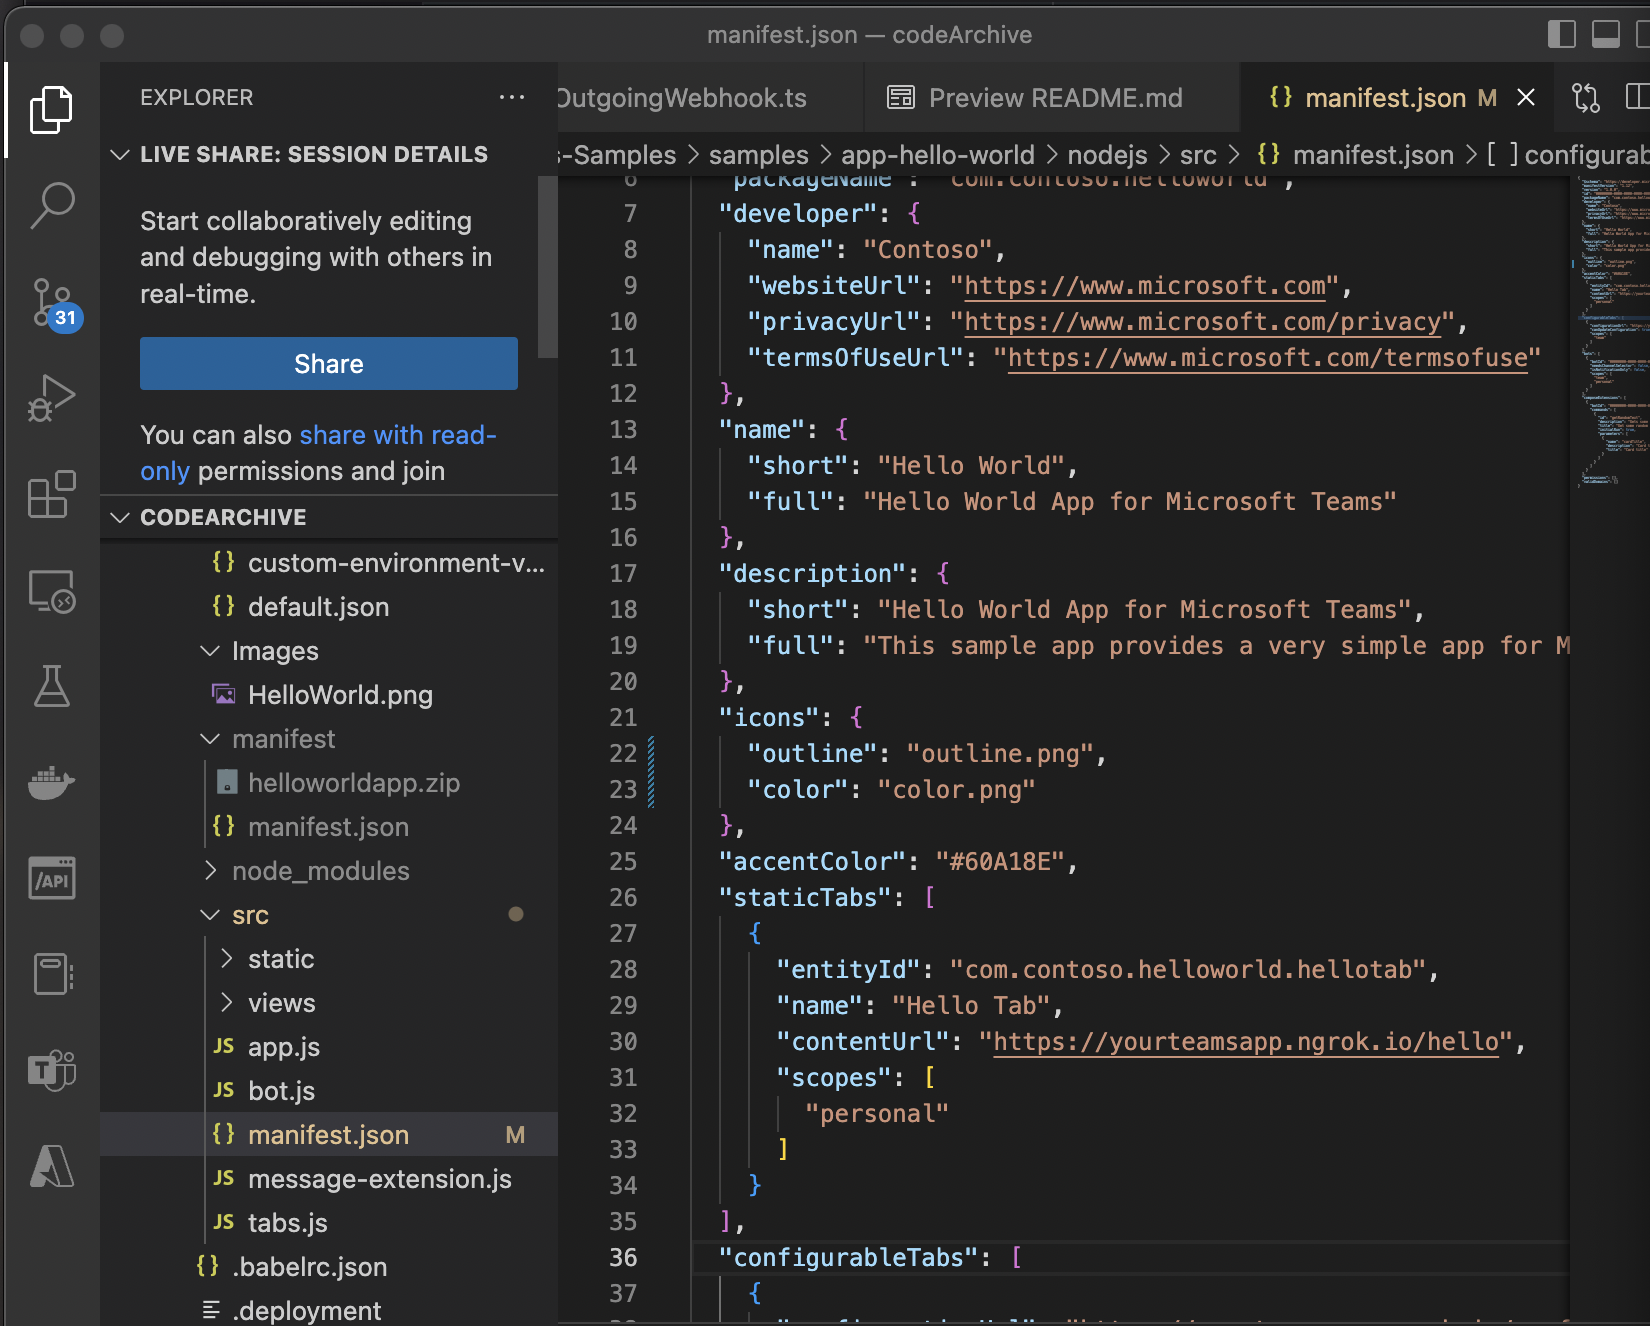
Task: Open the Search view
Action: coord(51,205)
